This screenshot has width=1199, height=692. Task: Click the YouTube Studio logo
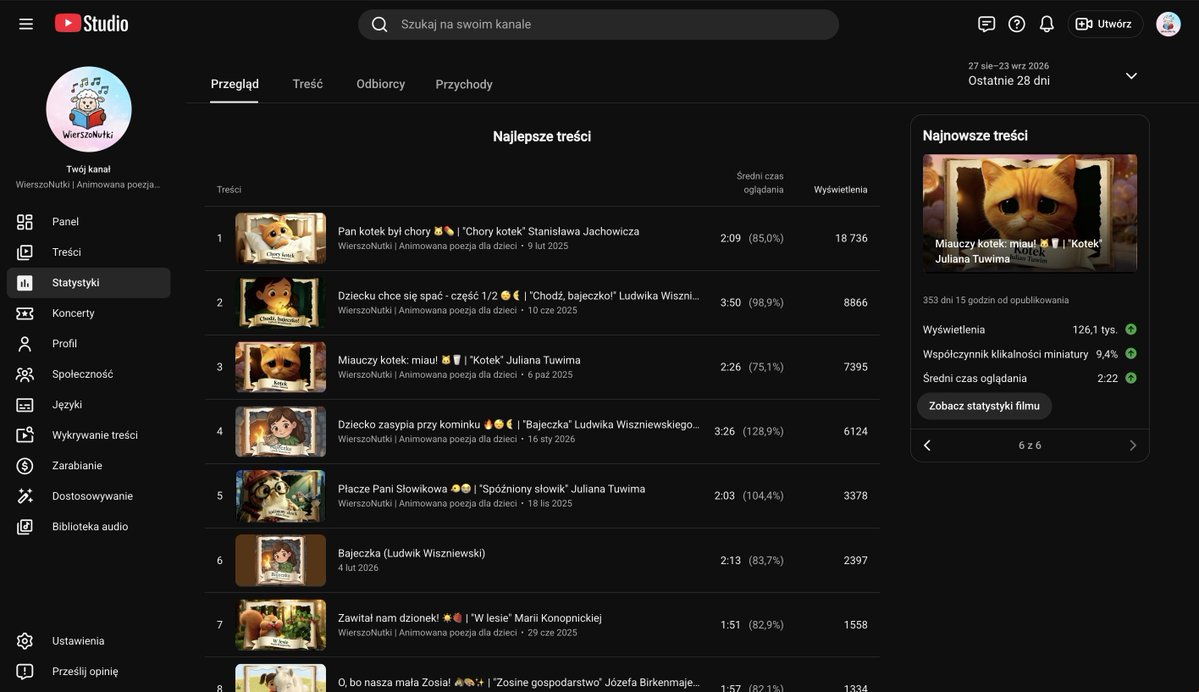[x=92, y=24]
